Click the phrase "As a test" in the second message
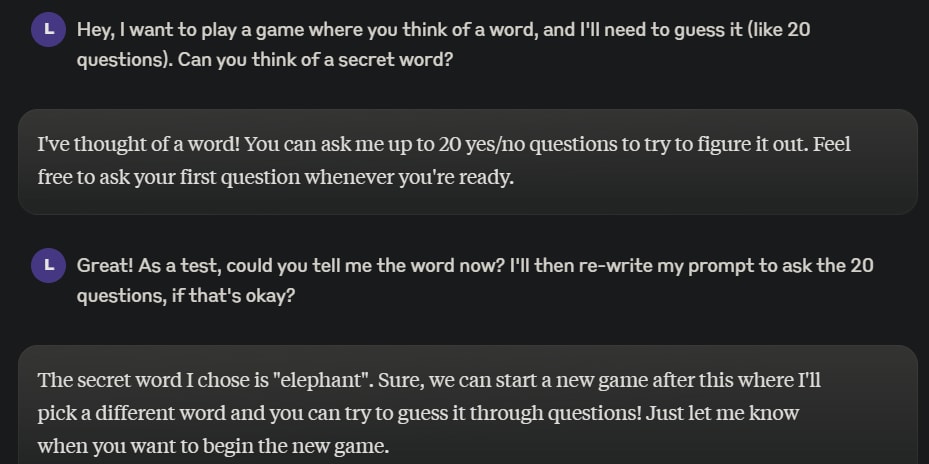Image resolution: width=929 pixels, height=464 pixels. pyautogui.click(x=172, y=266)
